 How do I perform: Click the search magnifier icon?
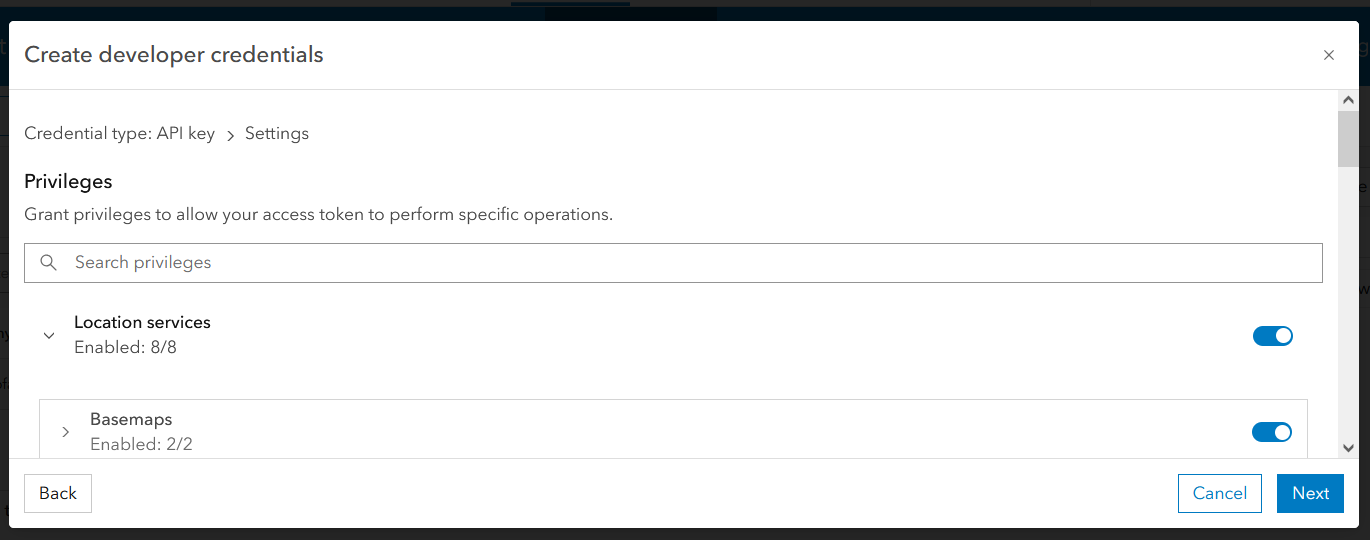coord(48,263)
